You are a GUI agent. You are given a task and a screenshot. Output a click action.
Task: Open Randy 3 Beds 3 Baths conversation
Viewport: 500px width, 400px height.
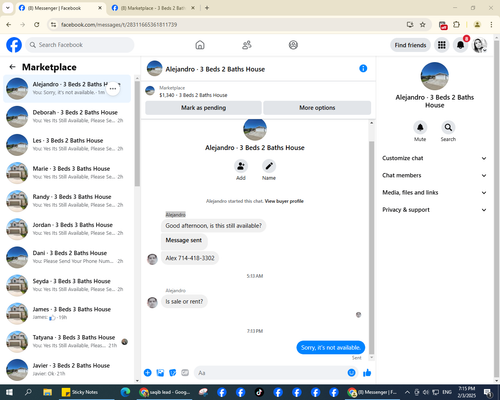click(x=67, y=201)
